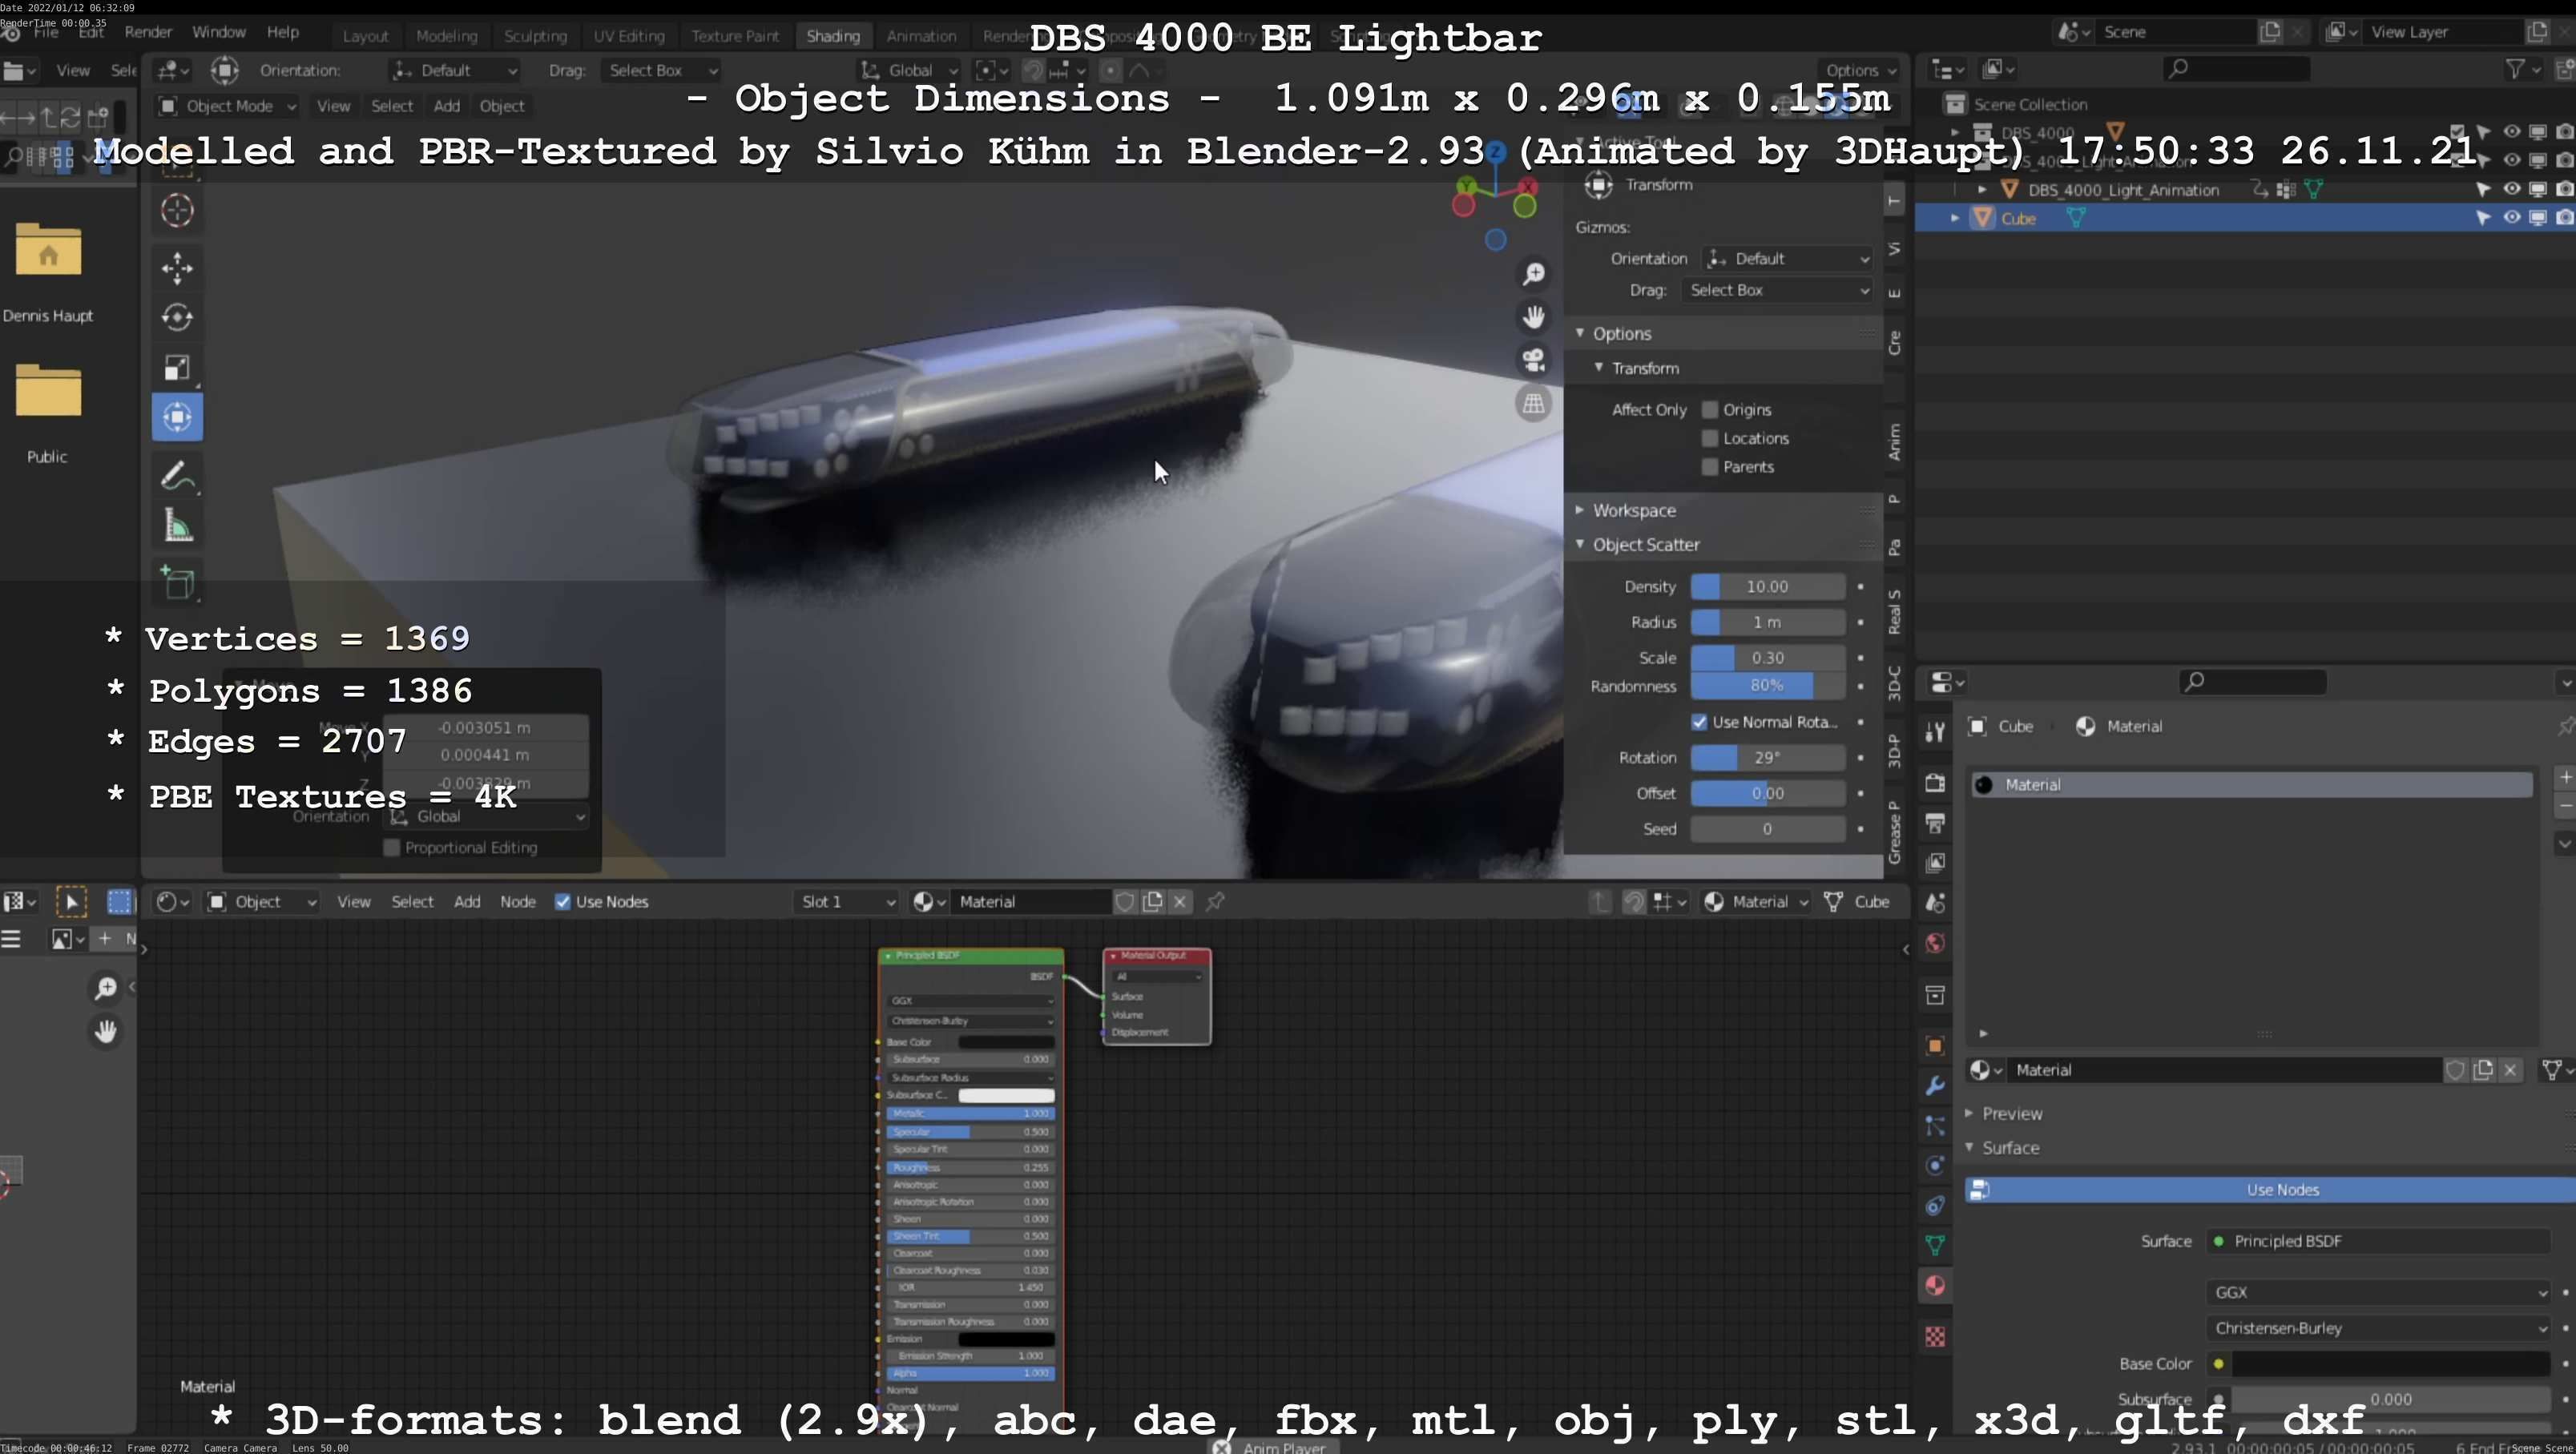Click node editor pan hand icon
The height and width of the screenshot is (1454, 2576).
(105, 1031)
